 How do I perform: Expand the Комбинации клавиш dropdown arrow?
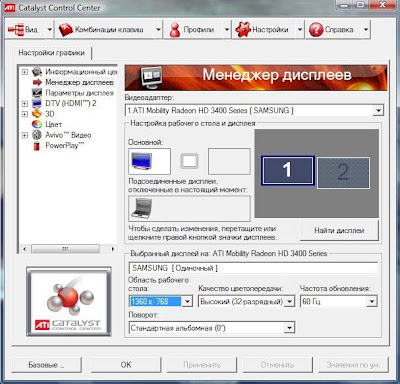158,30
